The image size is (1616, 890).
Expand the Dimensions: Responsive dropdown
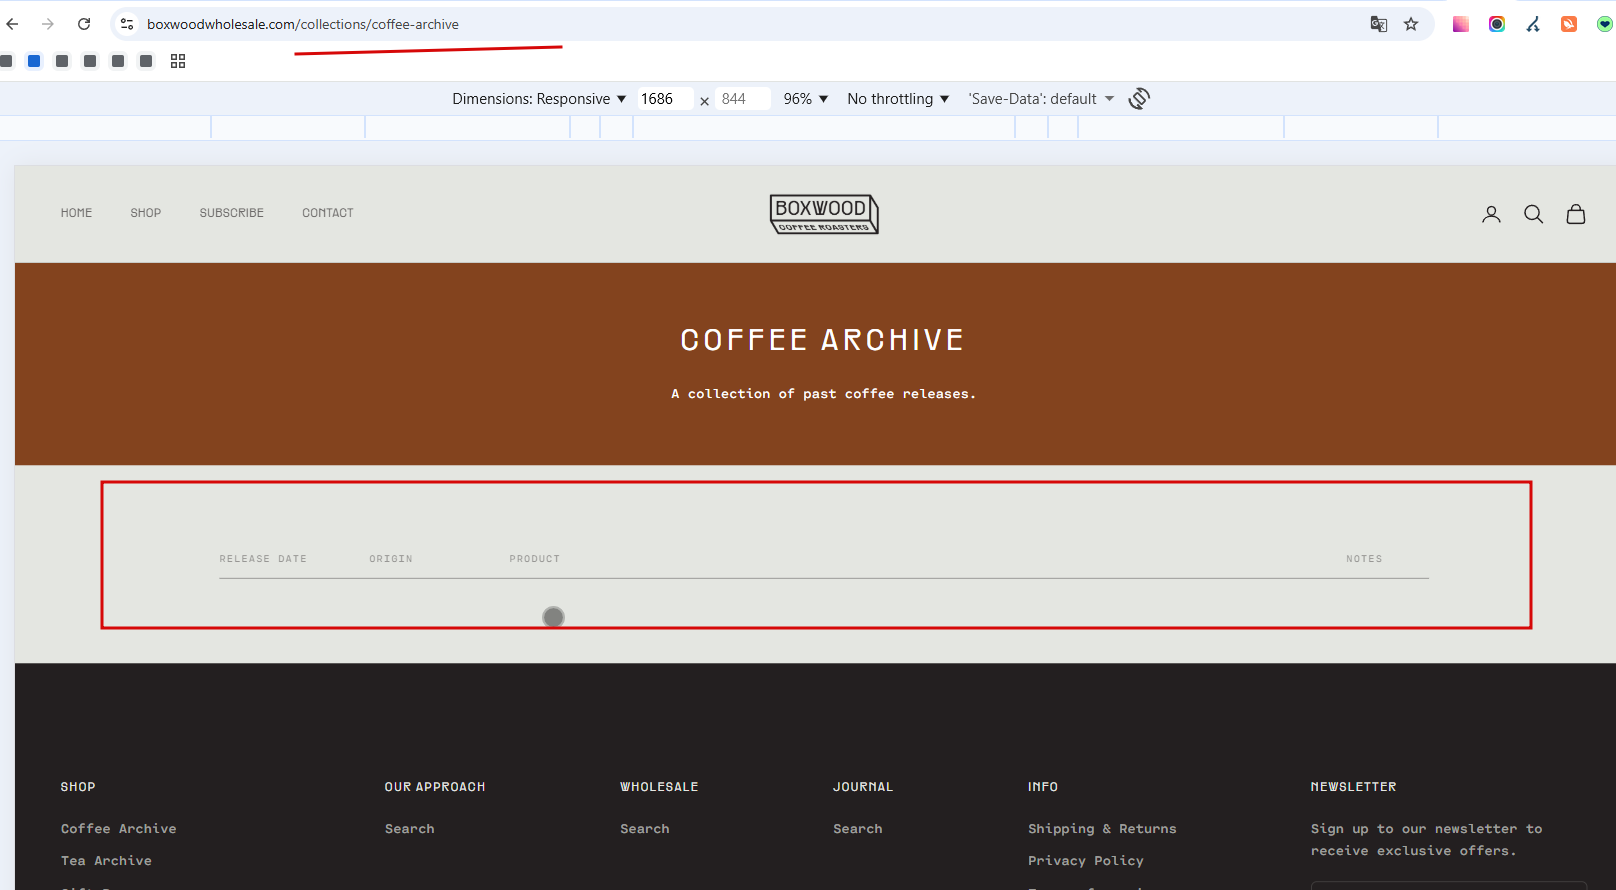[539, 99]
